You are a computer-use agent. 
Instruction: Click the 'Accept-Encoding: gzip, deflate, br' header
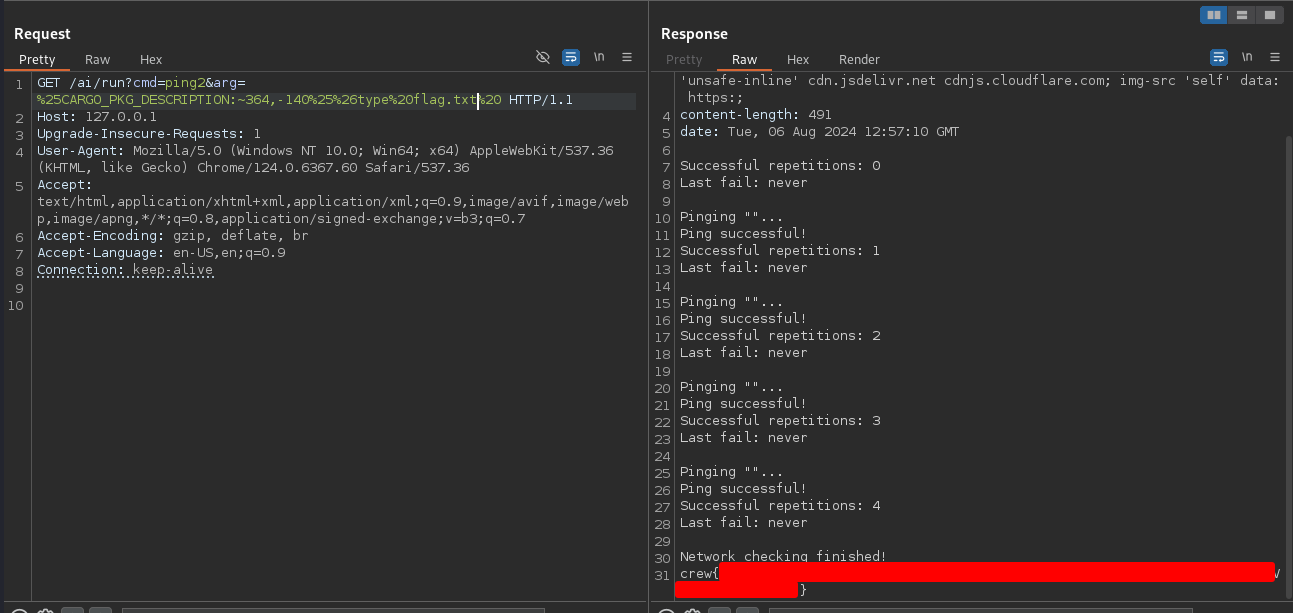(x=173, y=236)
